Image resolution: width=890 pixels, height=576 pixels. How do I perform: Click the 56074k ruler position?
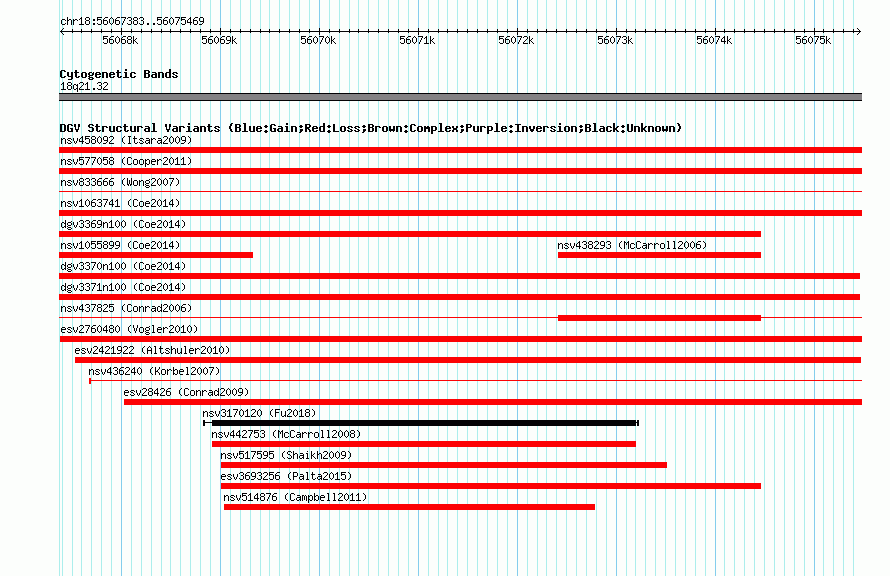[x=714, y=40]
